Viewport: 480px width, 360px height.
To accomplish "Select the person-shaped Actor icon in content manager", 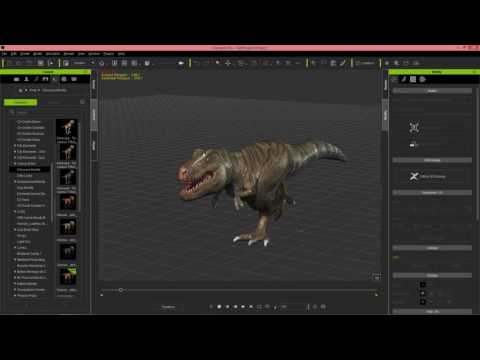I will point(26,79).
